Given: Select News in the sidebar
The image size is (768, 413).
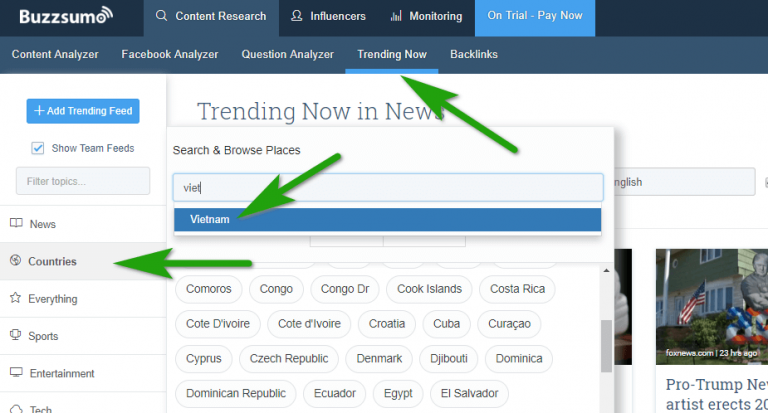Looking at the screenshot, I should [83, 224].
